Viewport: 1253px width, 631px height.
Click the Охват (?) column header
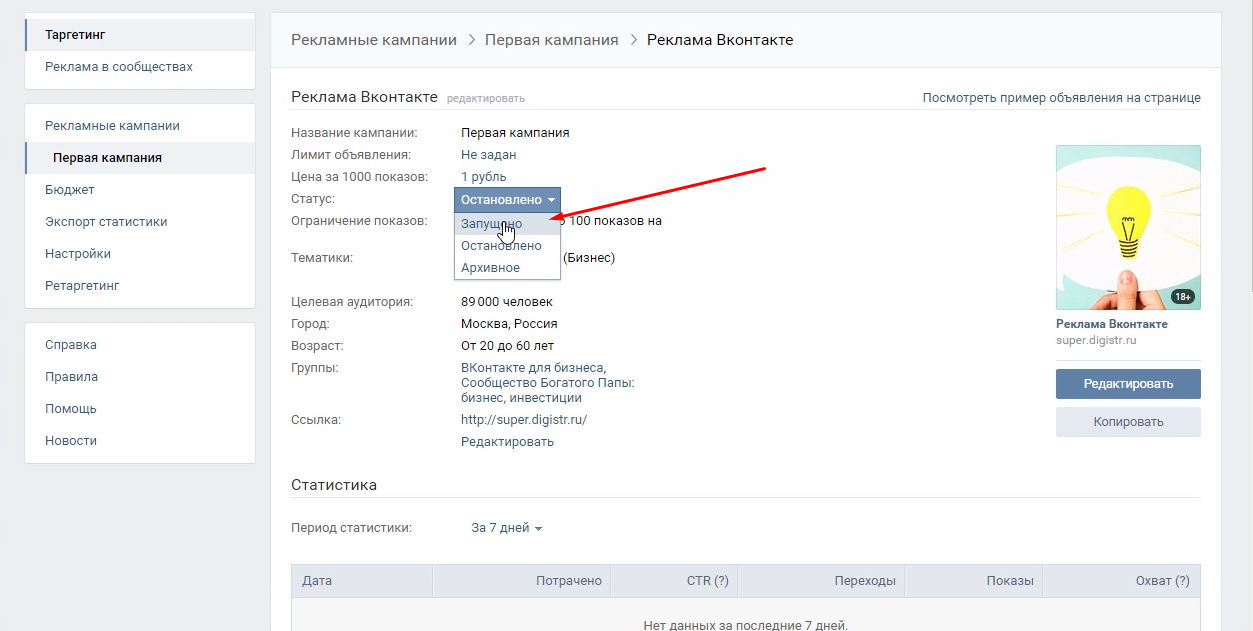(1122, 581)
